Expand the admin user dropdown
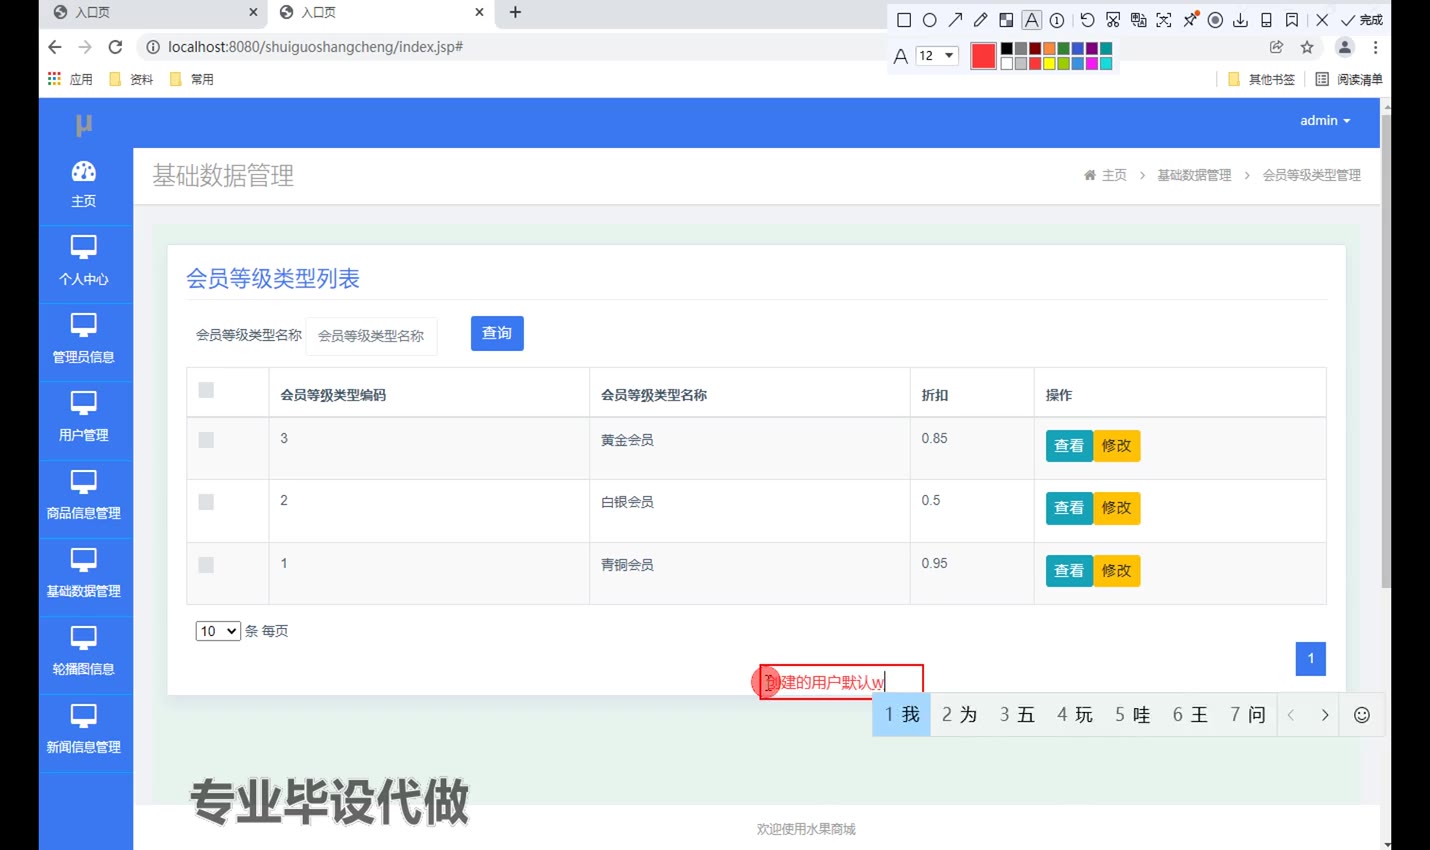Image resolution: width=1430 pixels, height=850 pixels. coord(1324,121)
